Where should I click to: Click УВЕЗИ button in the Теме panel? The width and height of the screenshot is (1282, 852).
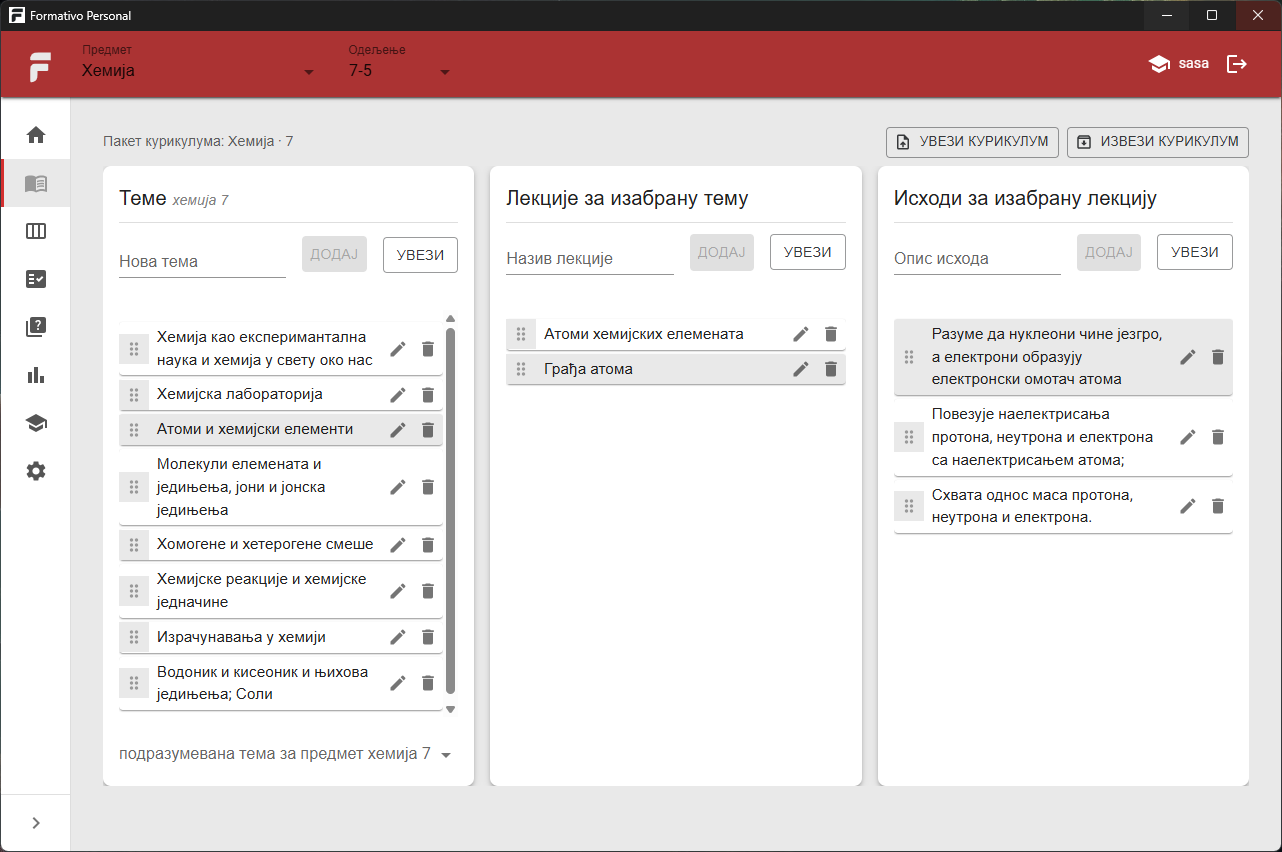pos(420,254)
